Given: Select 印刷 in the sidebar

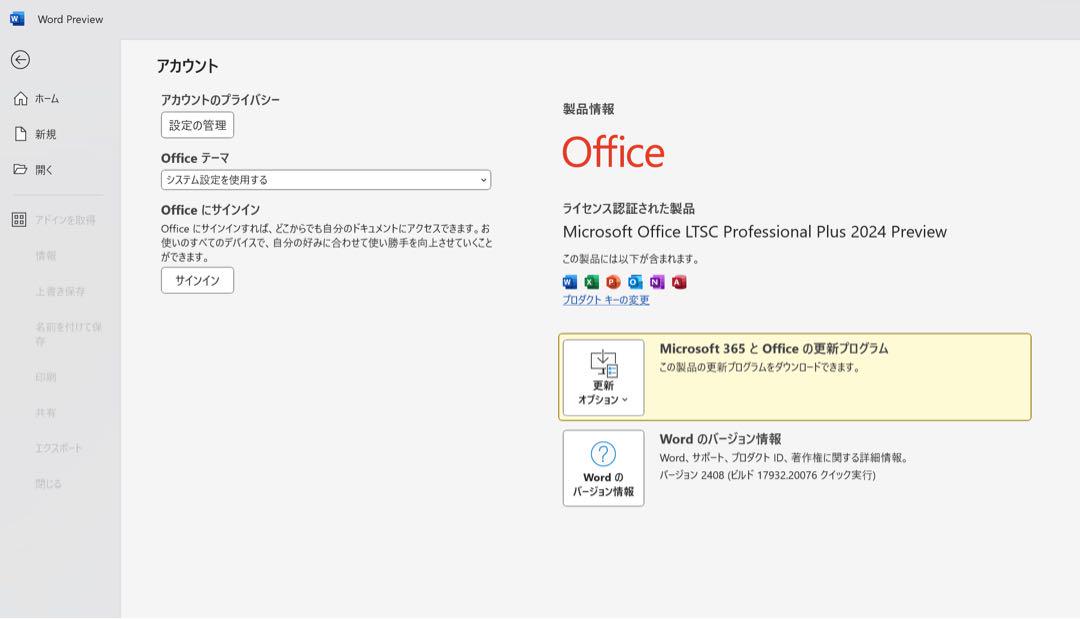Looking at the screenshot, I should pos(45,377).
